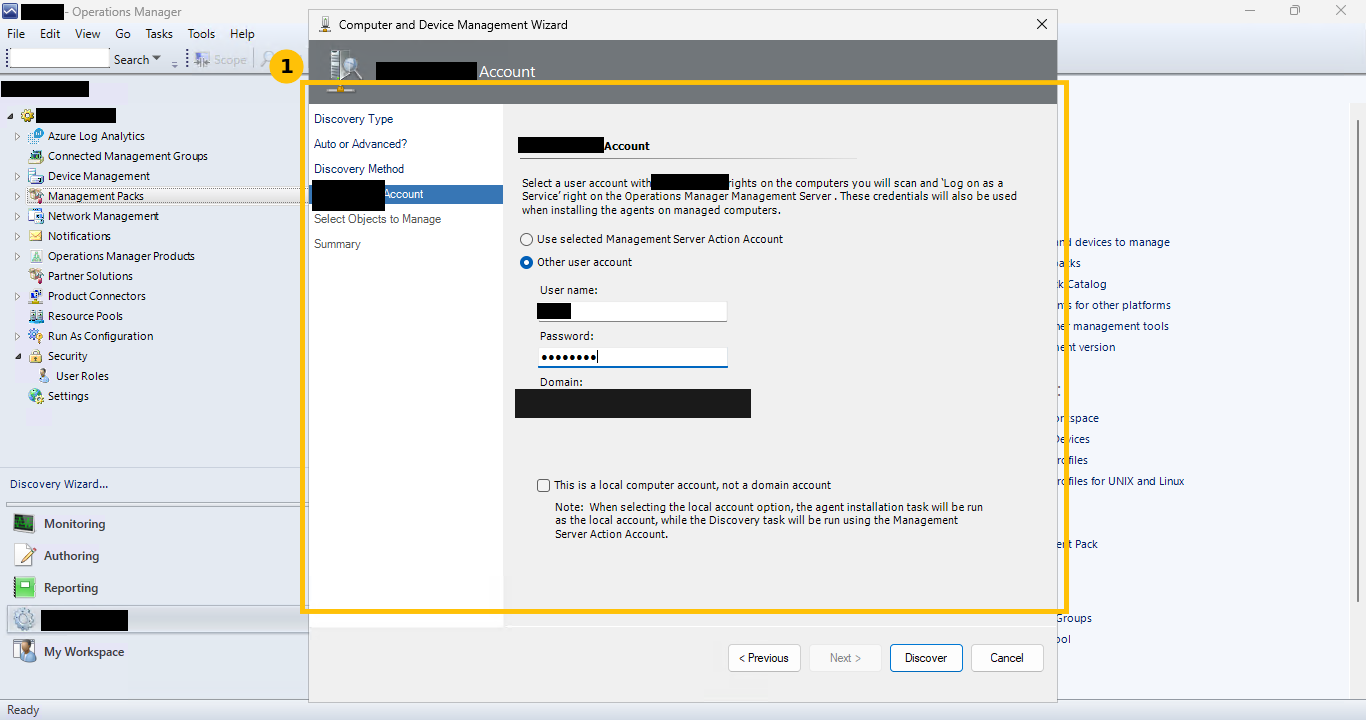1366x720 pixels.
Task: Click the envelope icon beside Notifications
Action: (x=36, y=236)
